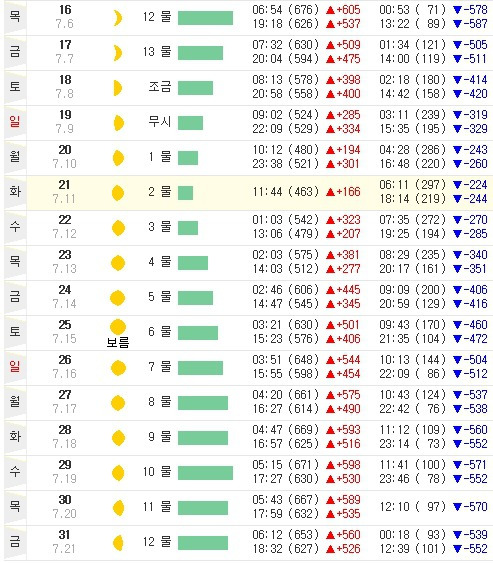The height and width of the screenshot is (563, 493).
Task: Click high tide time 04:47 (669)
Action: click(285, 430)
